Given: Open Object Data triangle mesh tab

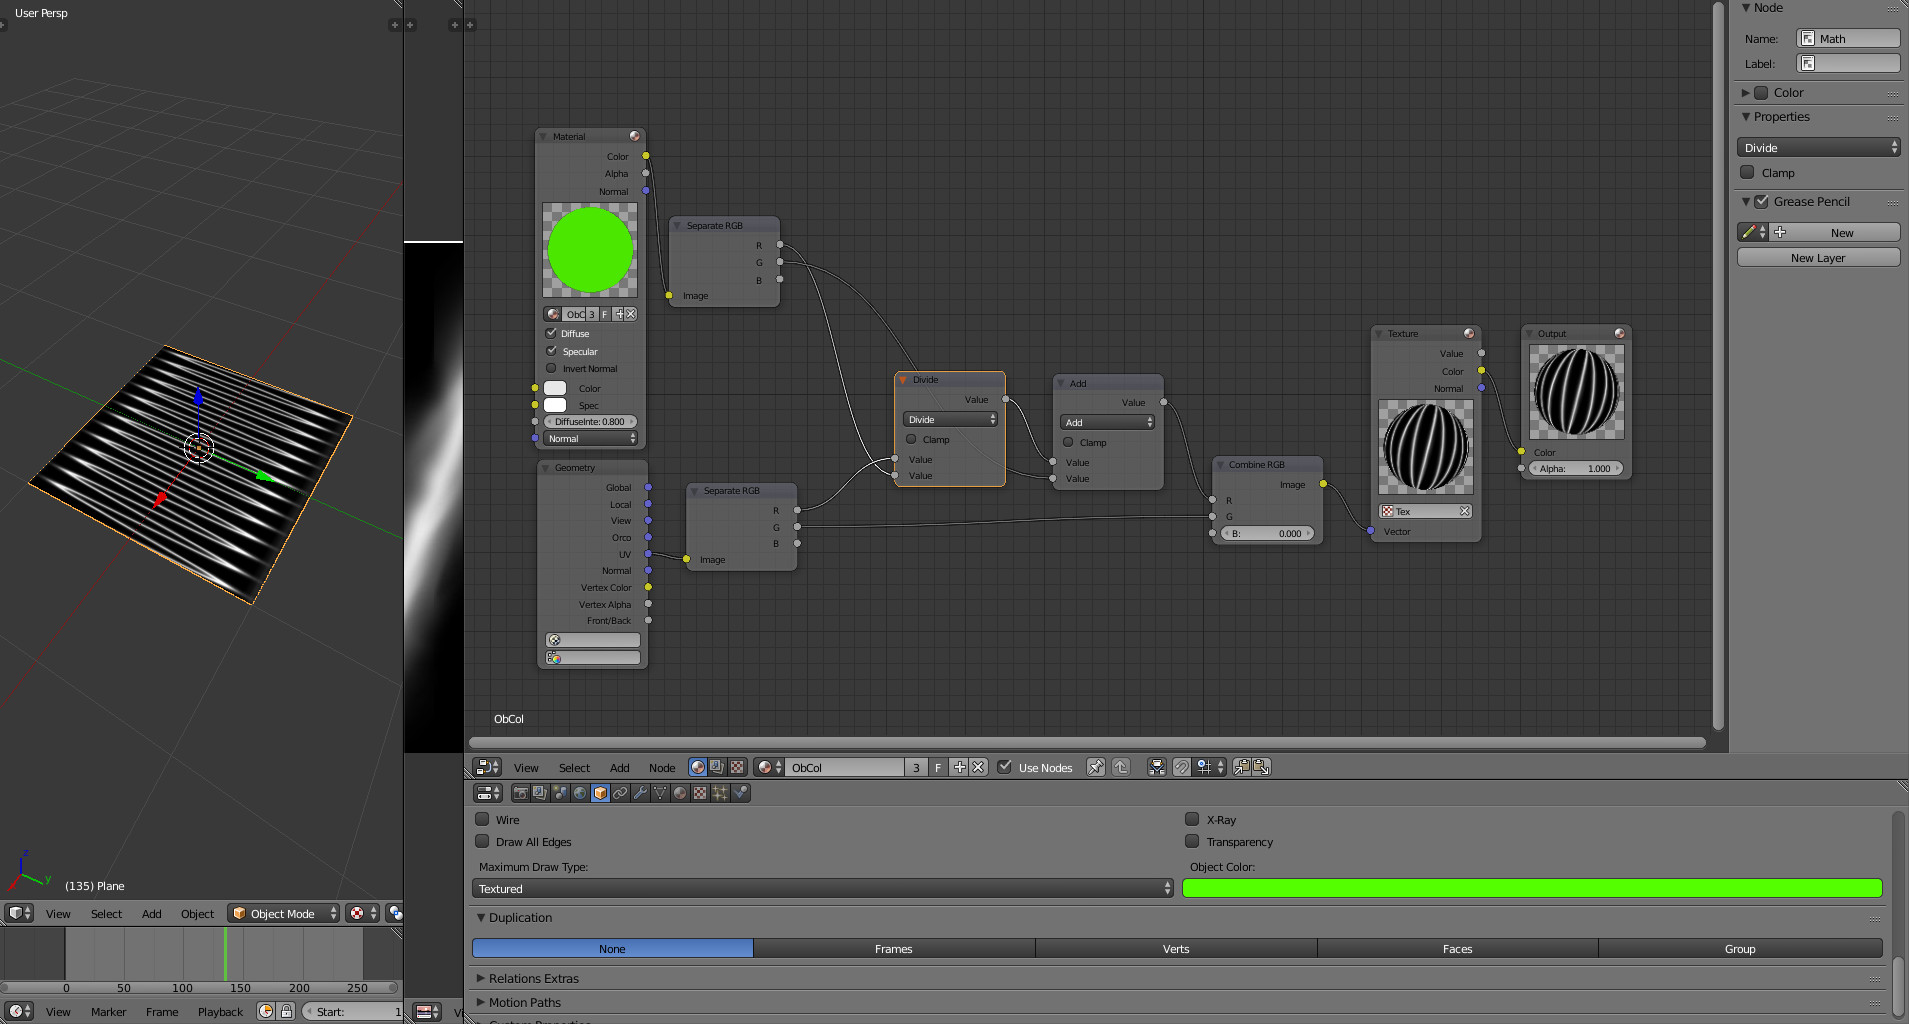Looking at the screenshot, I should pyautogui.click(x=660, y=793).
